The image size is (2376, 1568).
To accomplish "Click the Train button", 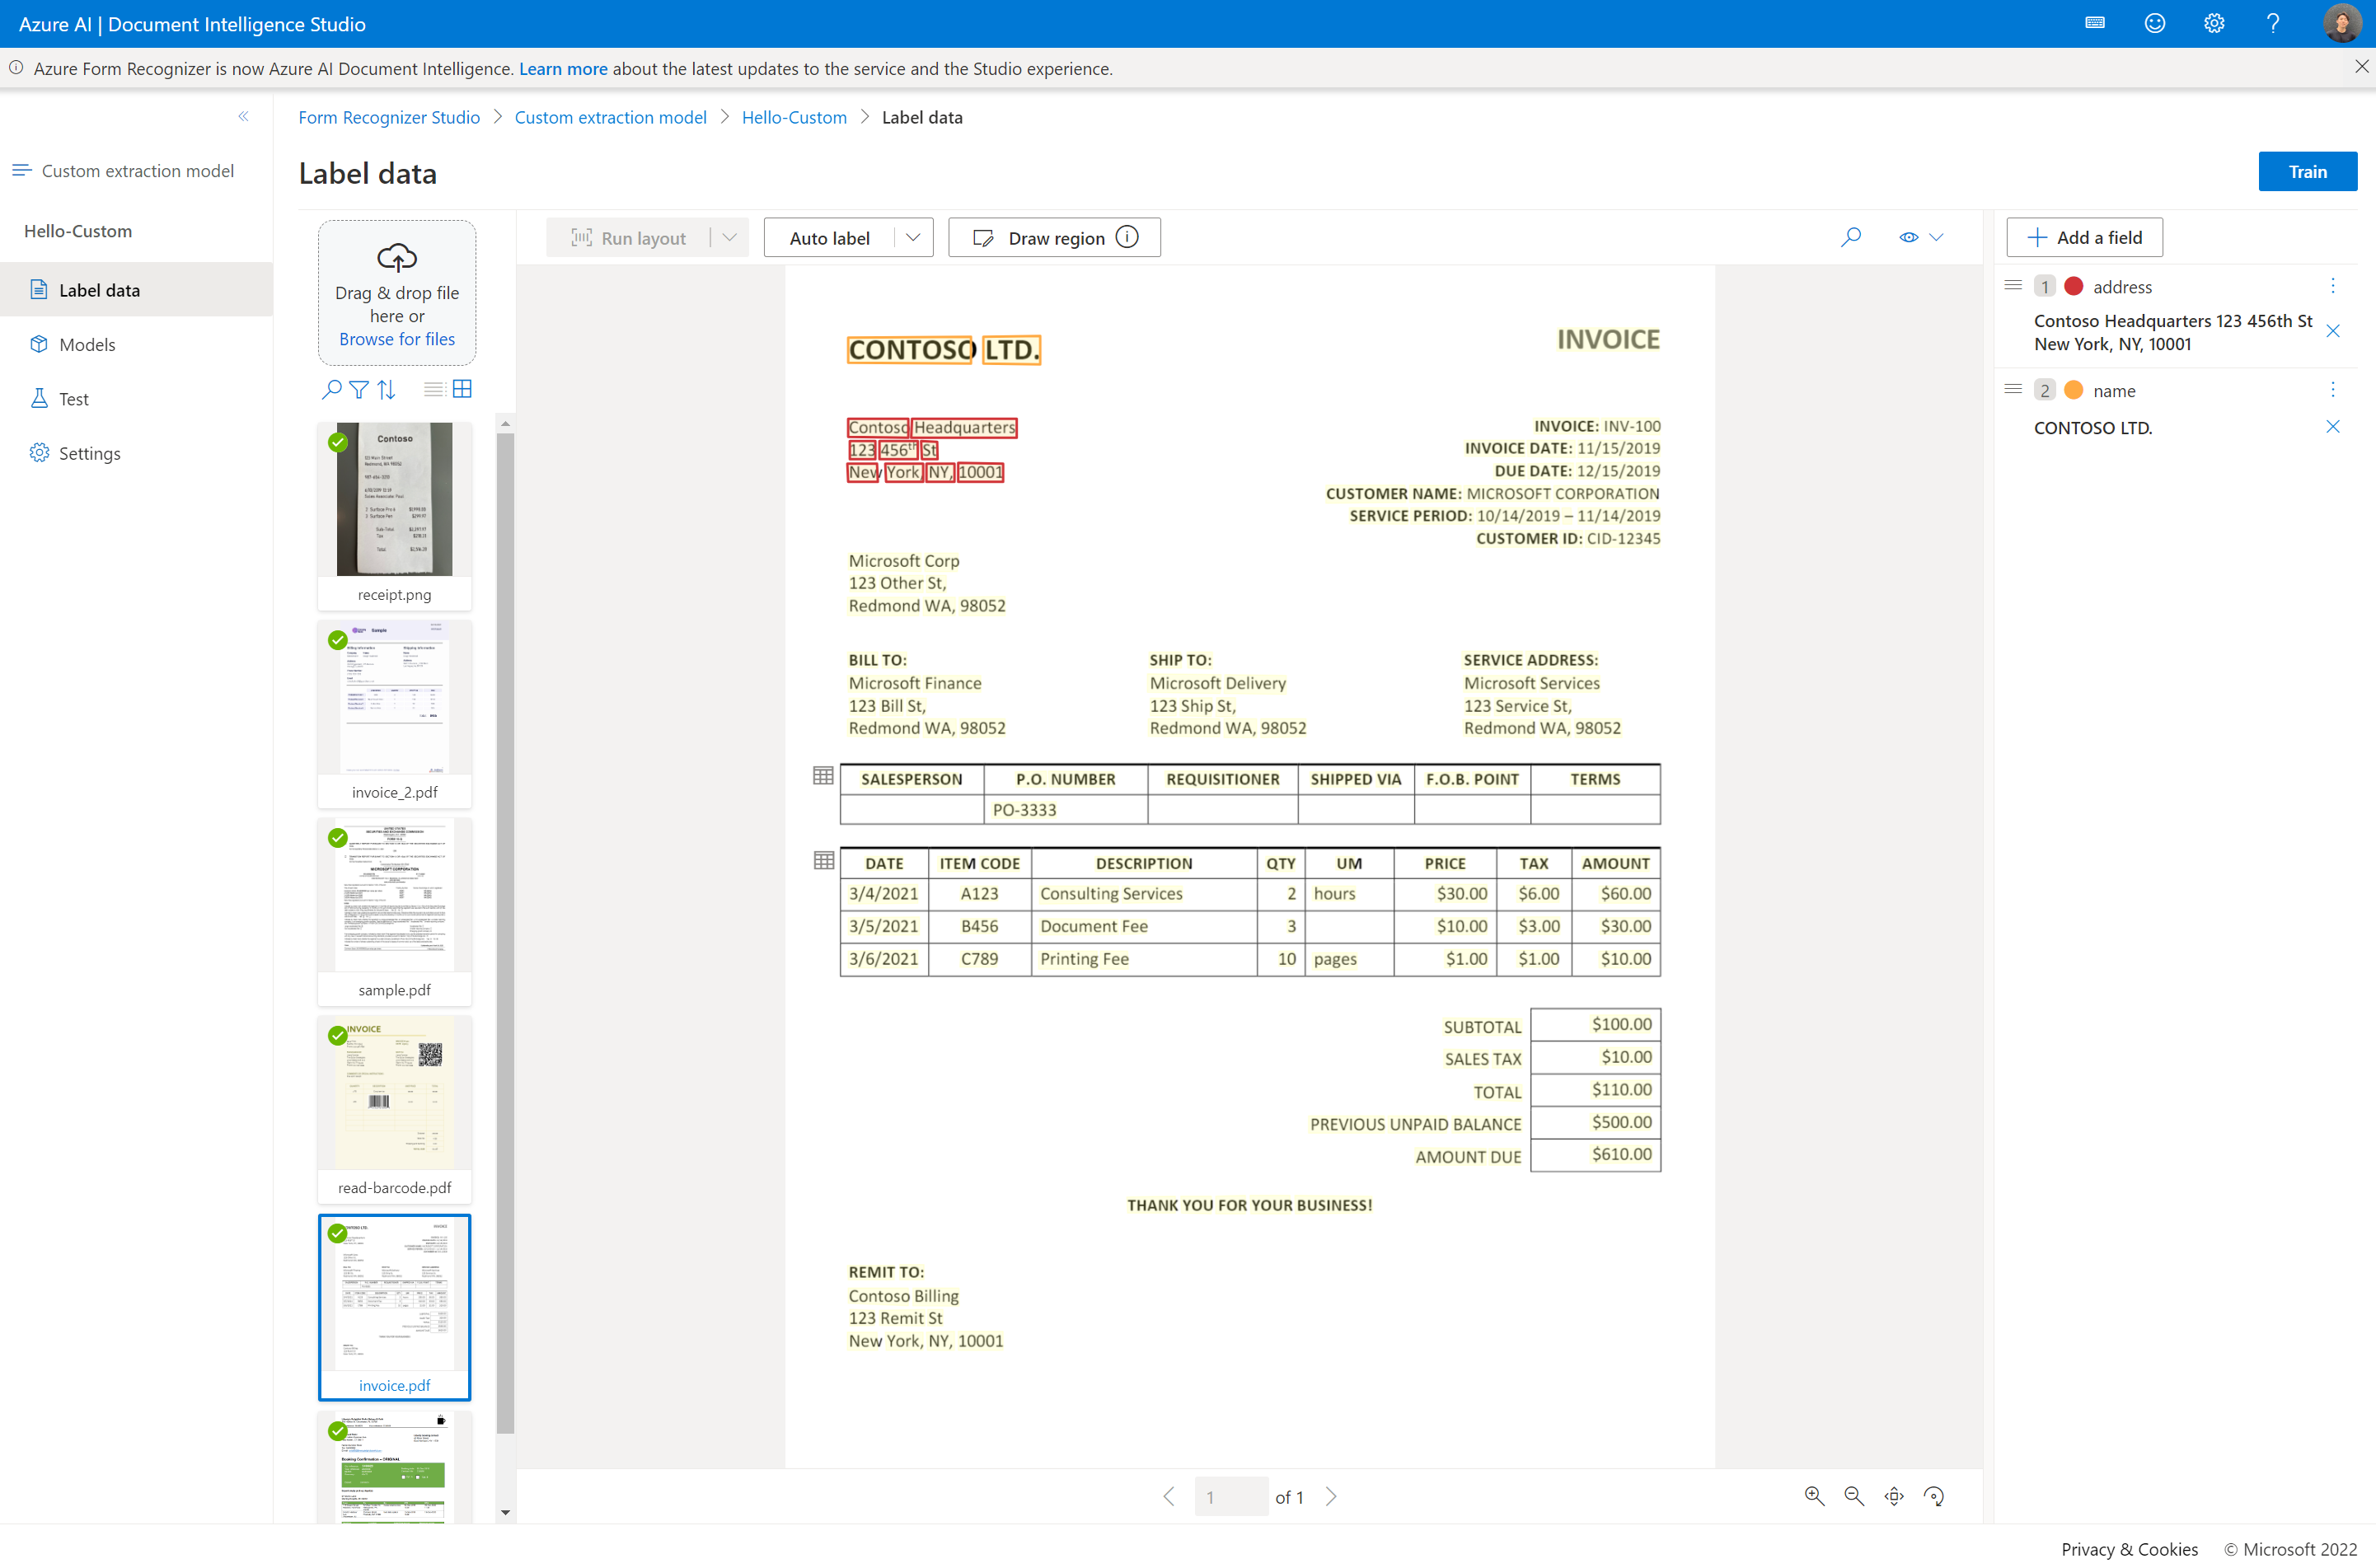I will [x=2308, y=171].
